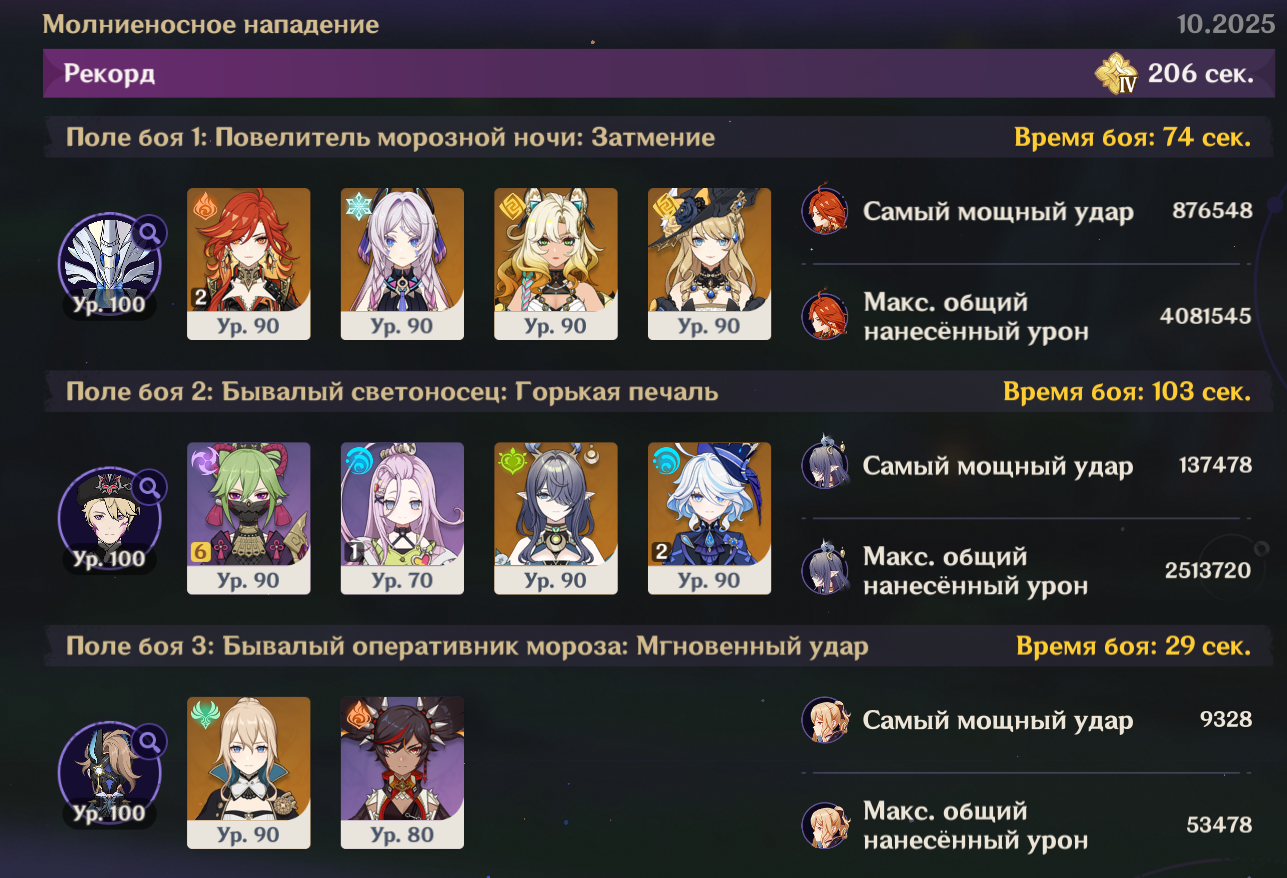Select blonde Anemo level 90 character card
1287x878 pixels.
249,772
